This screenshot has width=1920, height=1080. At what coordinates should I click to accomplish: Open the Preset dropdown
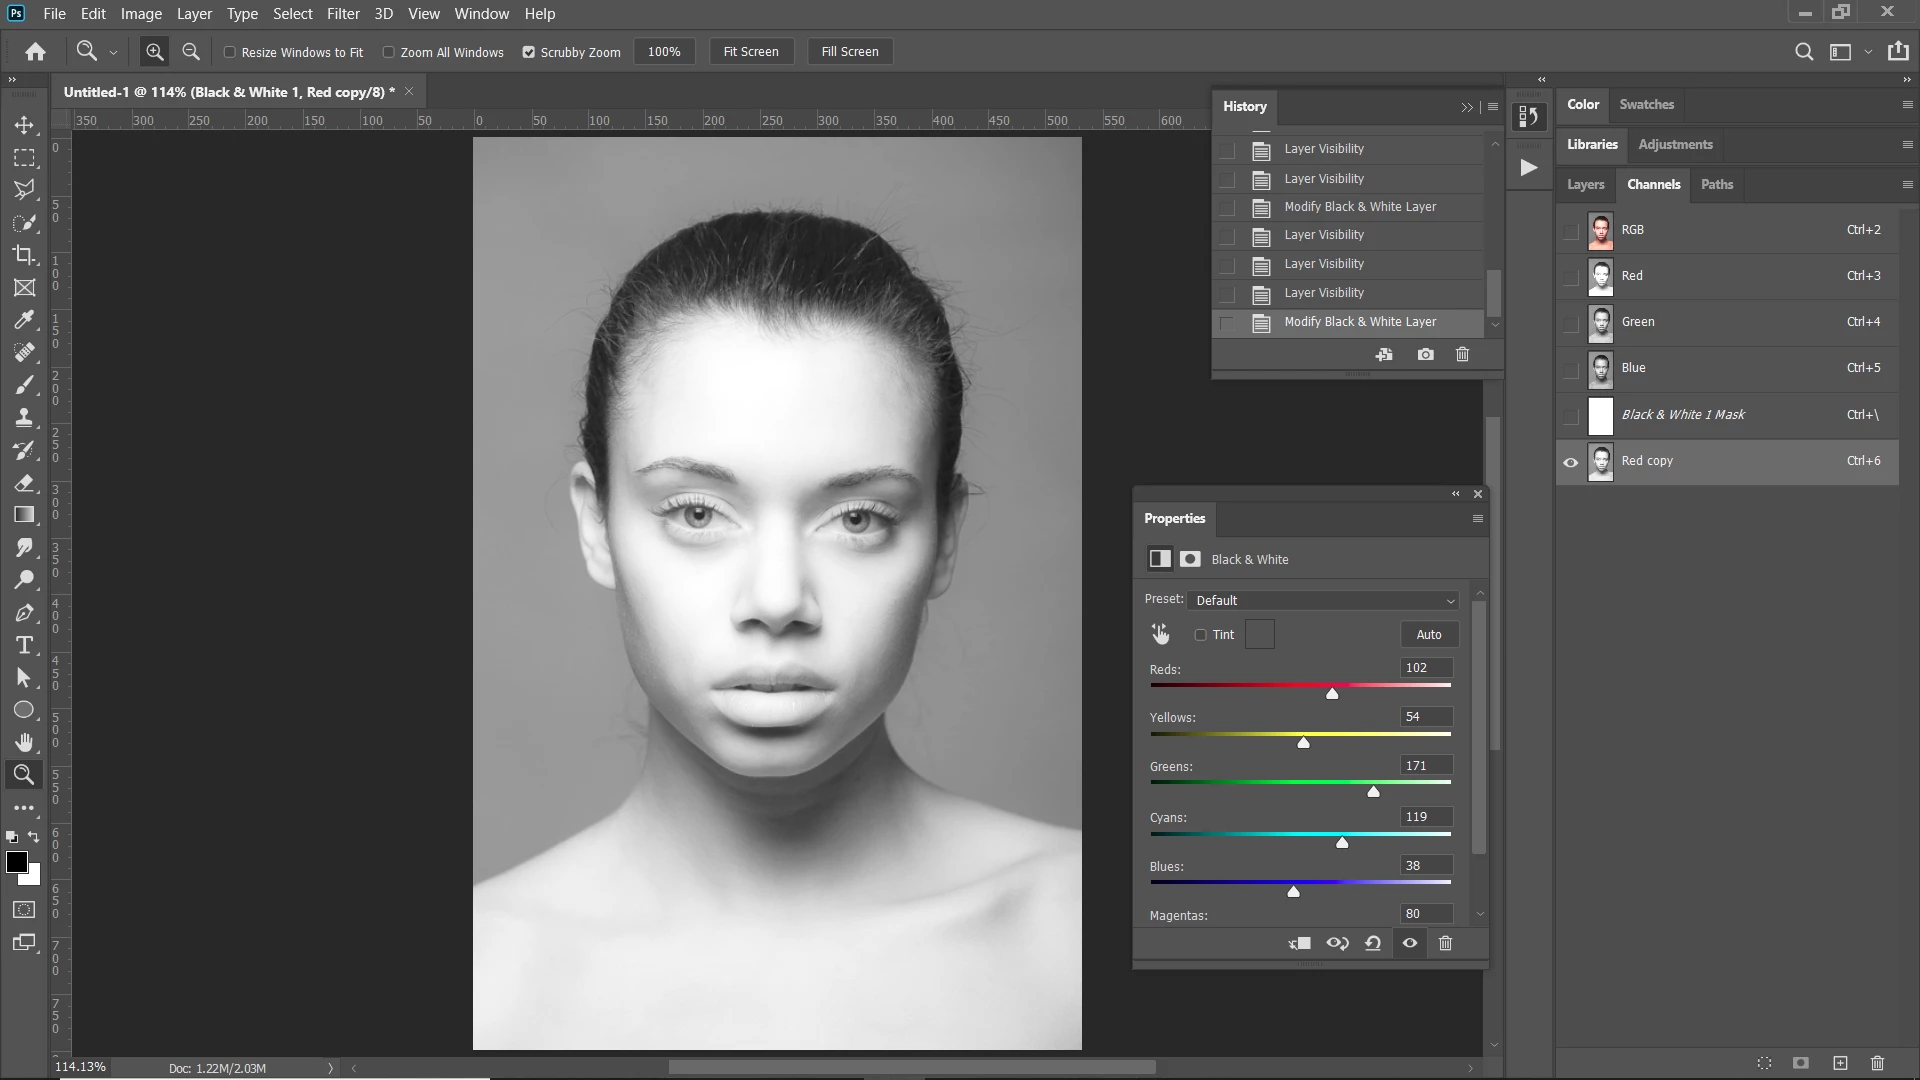[1324, 600]
